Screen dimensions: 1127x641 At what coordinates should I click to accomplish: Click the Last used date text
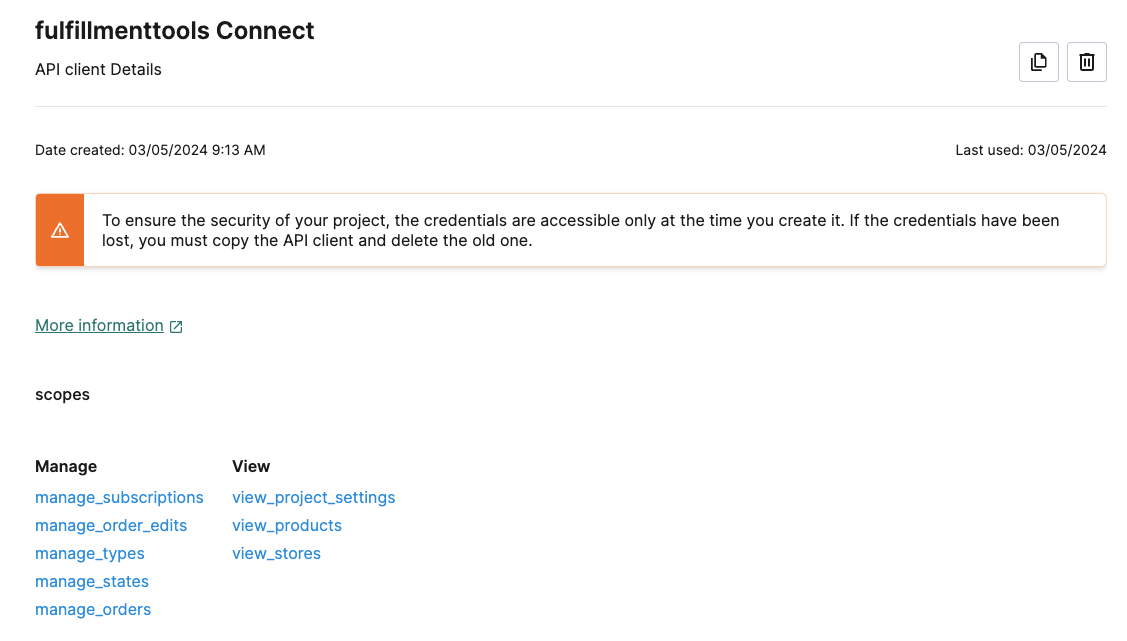(x=1031, y=149)
